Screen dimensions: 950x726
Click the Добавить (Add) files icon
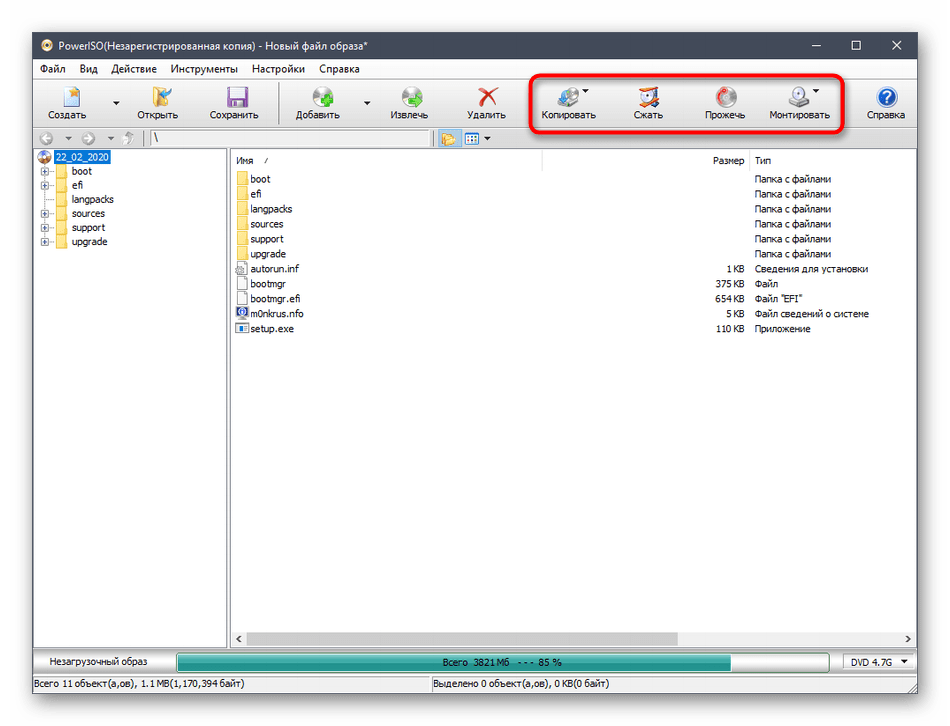tap(318, 99)
